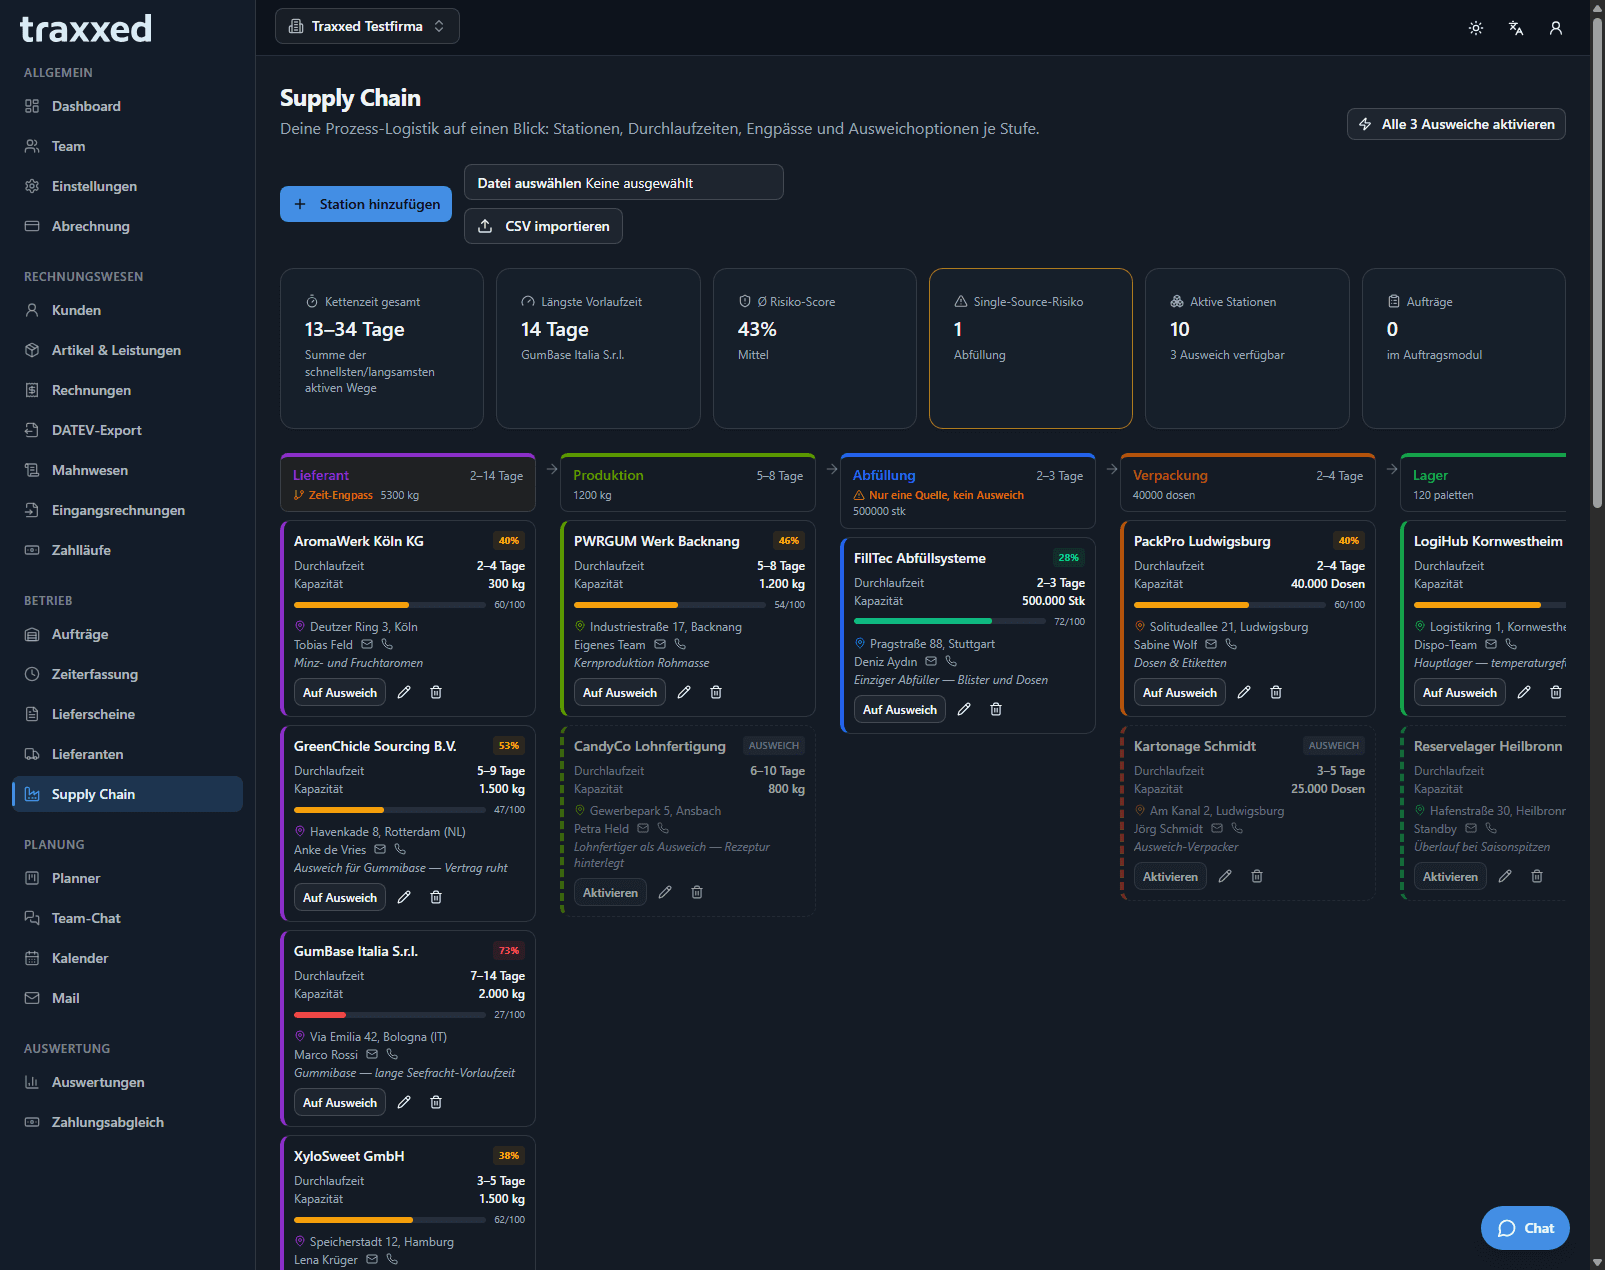
Task: Edit CandyCo Lohnfertigung with pencil icon
Action: pyautogui.click(x=665, y=892)
